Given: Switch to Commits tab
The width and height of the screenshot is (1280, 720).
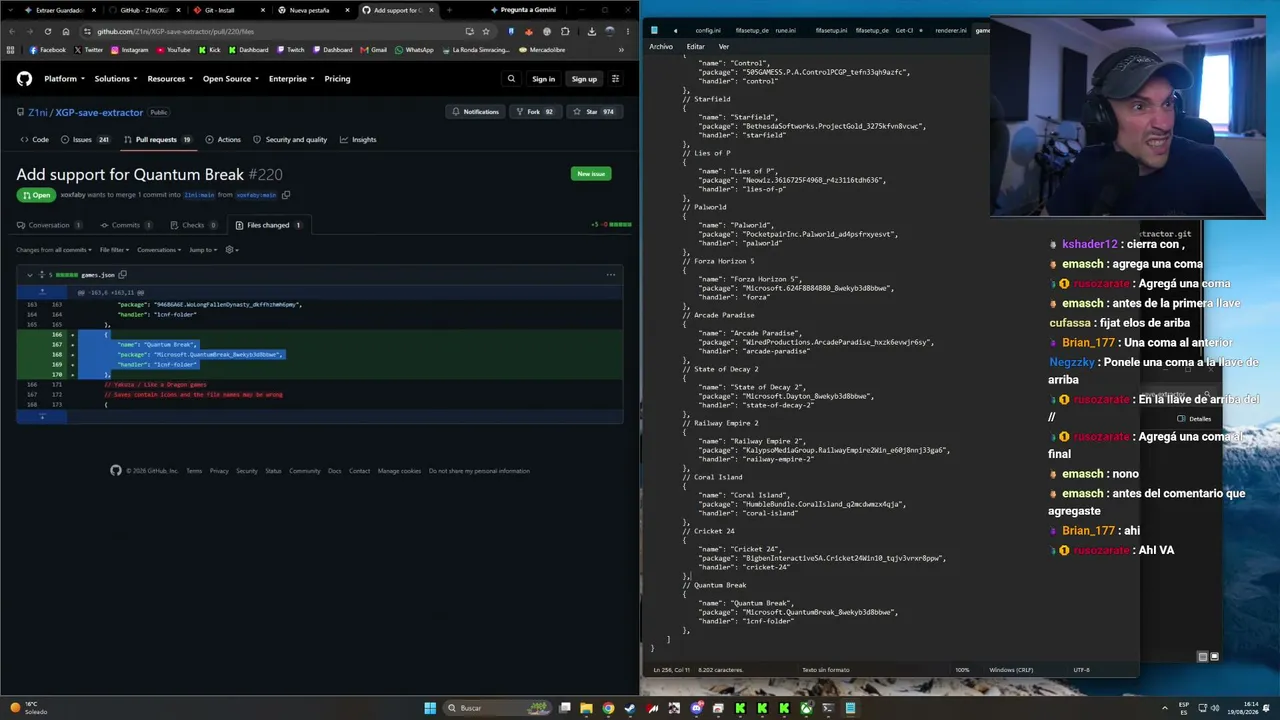Looking at the screenshot, I should click(126, 225).
